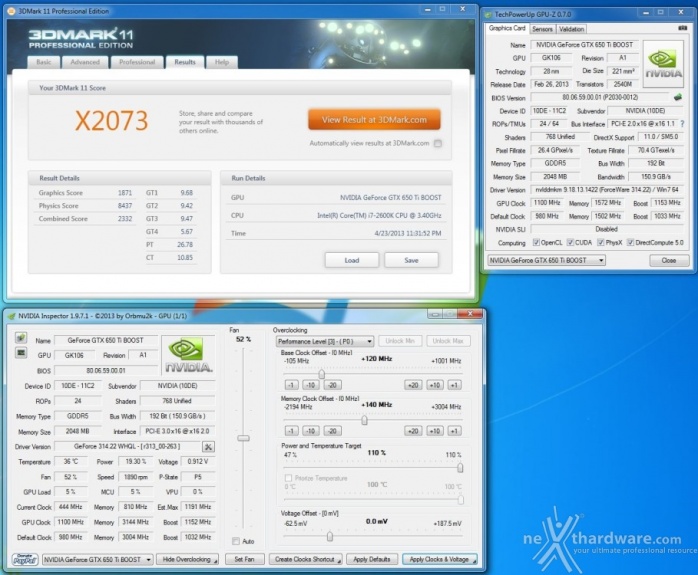Open the Performance Level [3] - (P0) dropdown

click(x=325, y=341)
